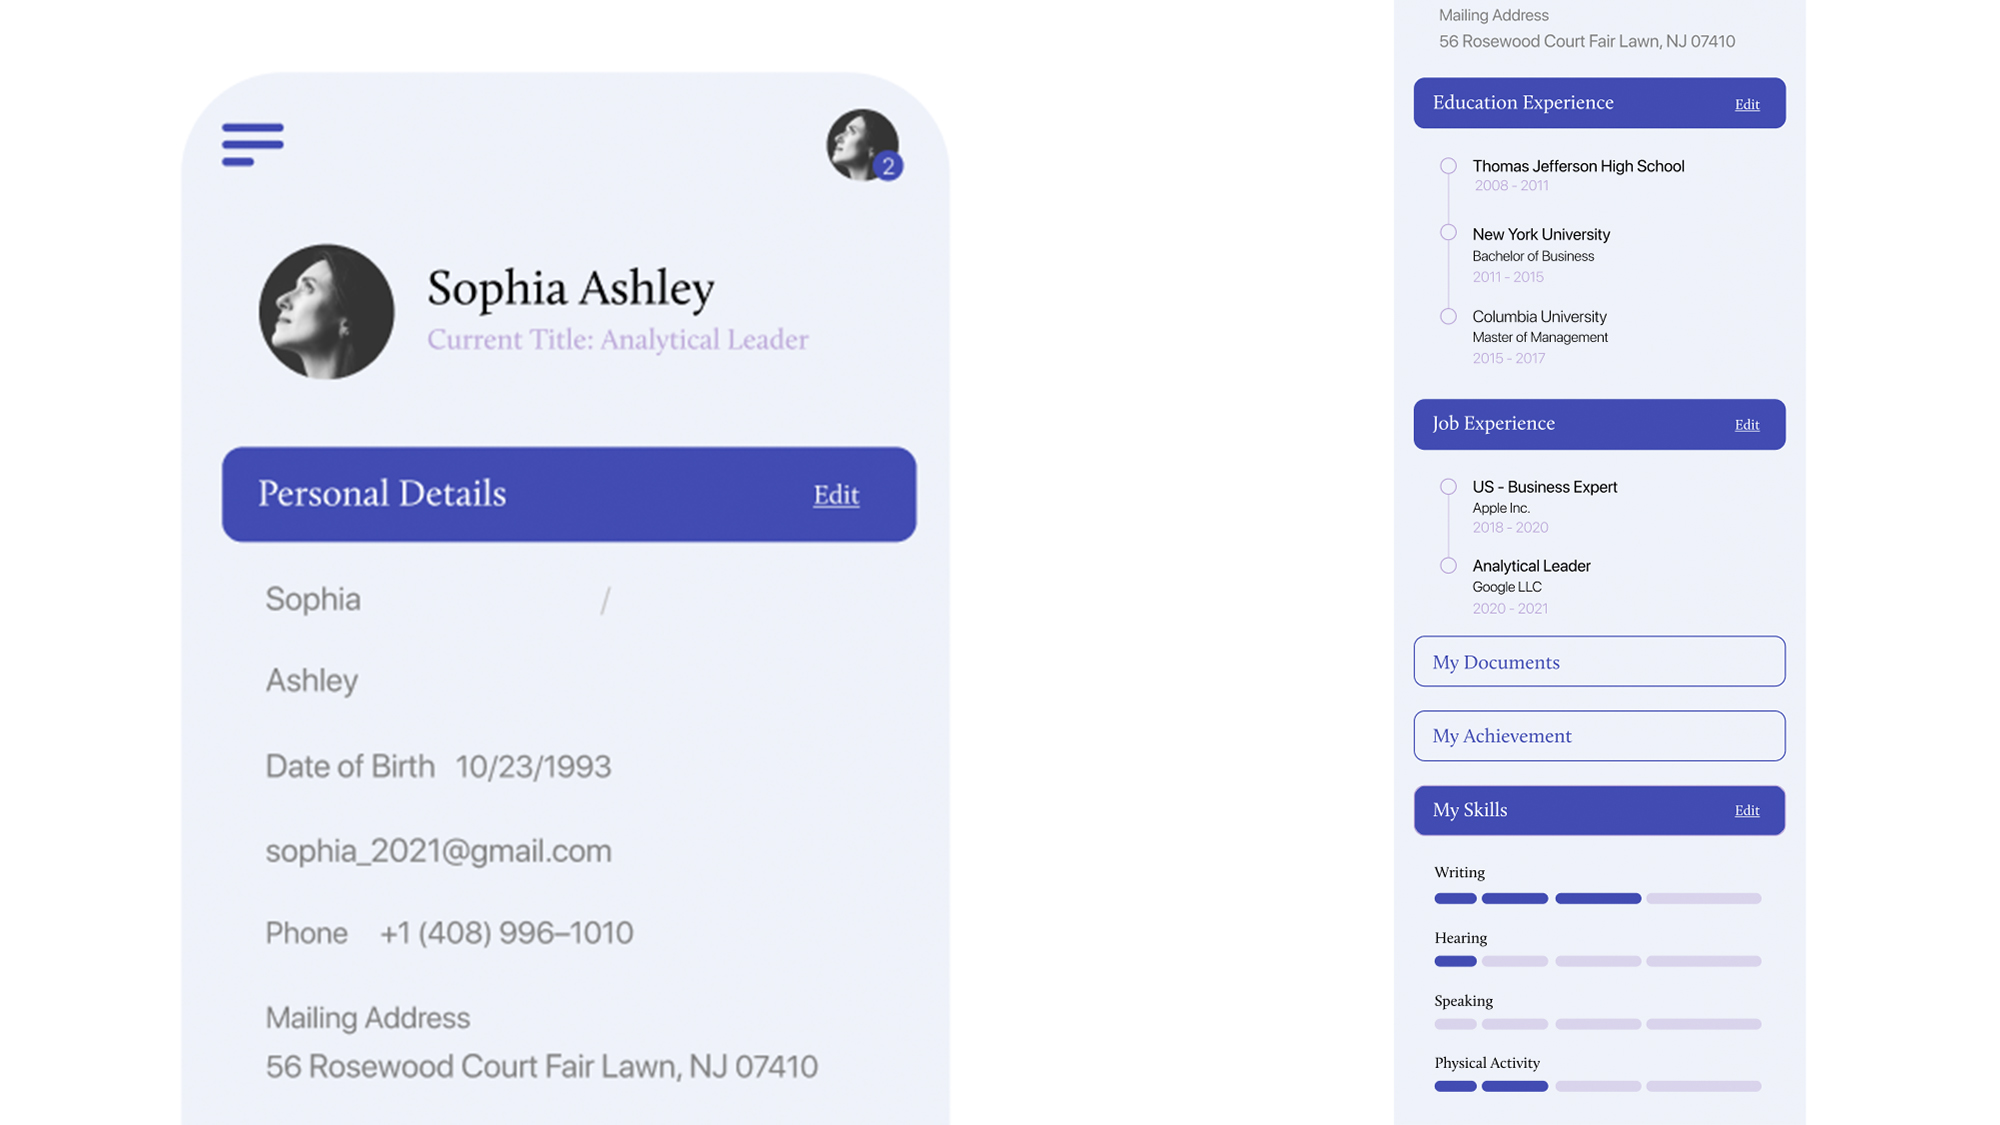Screen dimensions: 2000x1125
Task: Edit the My Skills section
Action: pyautogui.click(x=1746, y=811)
